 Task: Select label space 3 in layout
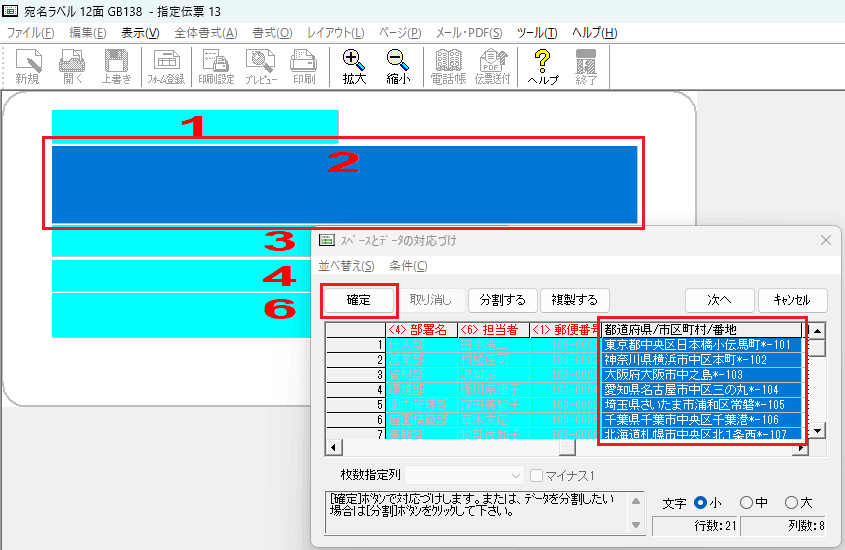pos(181,242)
